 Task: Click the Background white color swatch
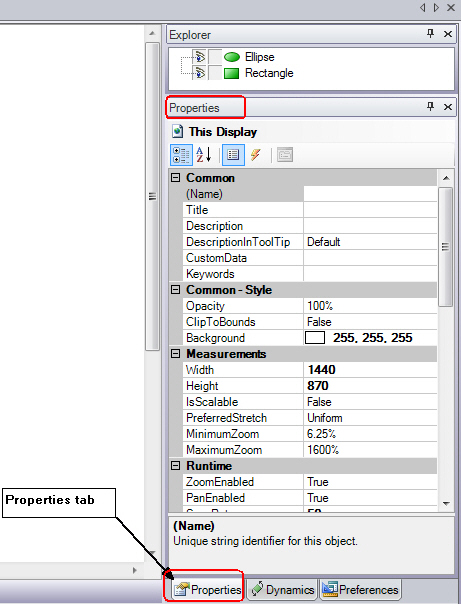(x=315, y=338)
